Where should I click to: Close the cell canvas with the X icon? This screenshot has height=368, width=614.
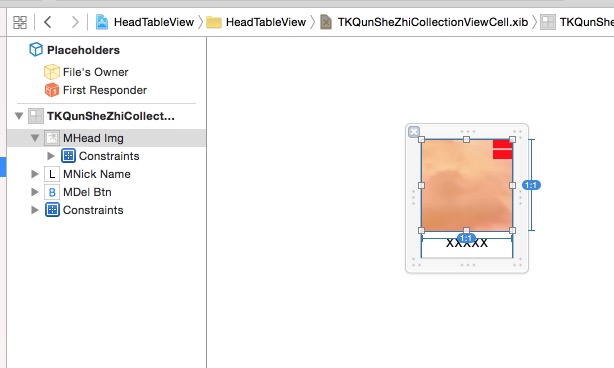click(x=414, y=132)
